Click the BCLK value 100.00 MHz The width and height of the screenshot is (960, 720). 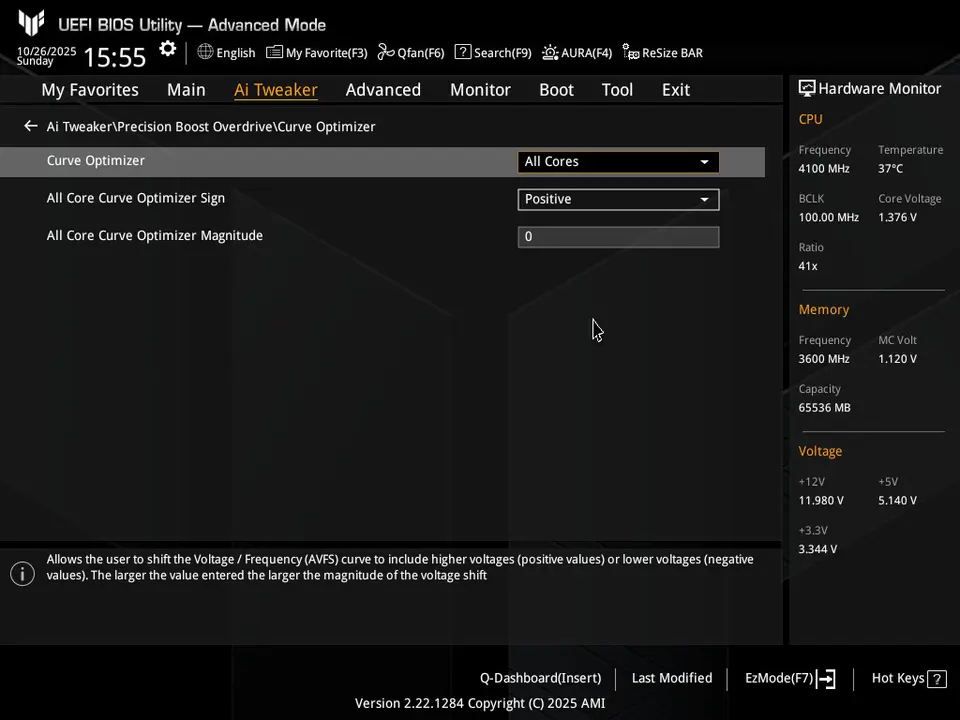click(x=828, y=217)
